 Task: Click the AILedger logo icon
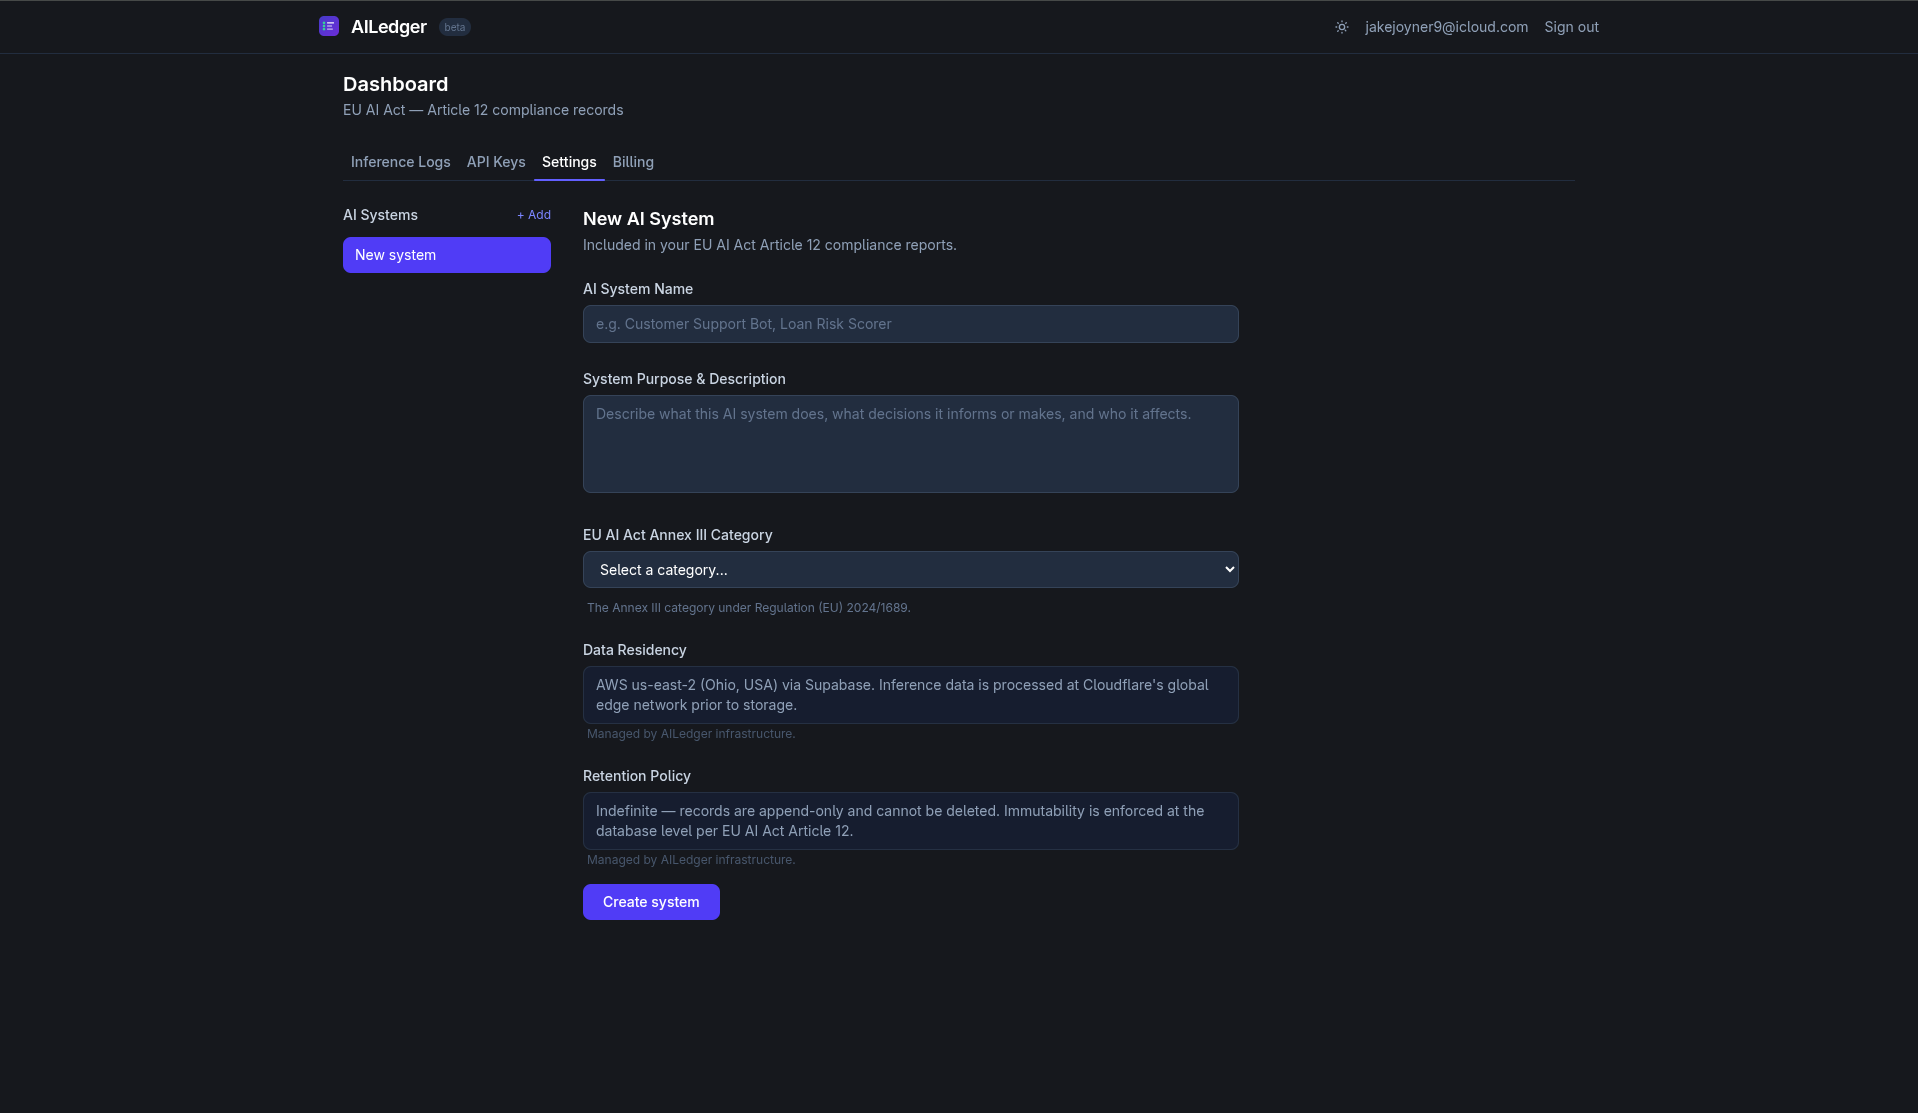pyautogui.click(x=329, y=26)
